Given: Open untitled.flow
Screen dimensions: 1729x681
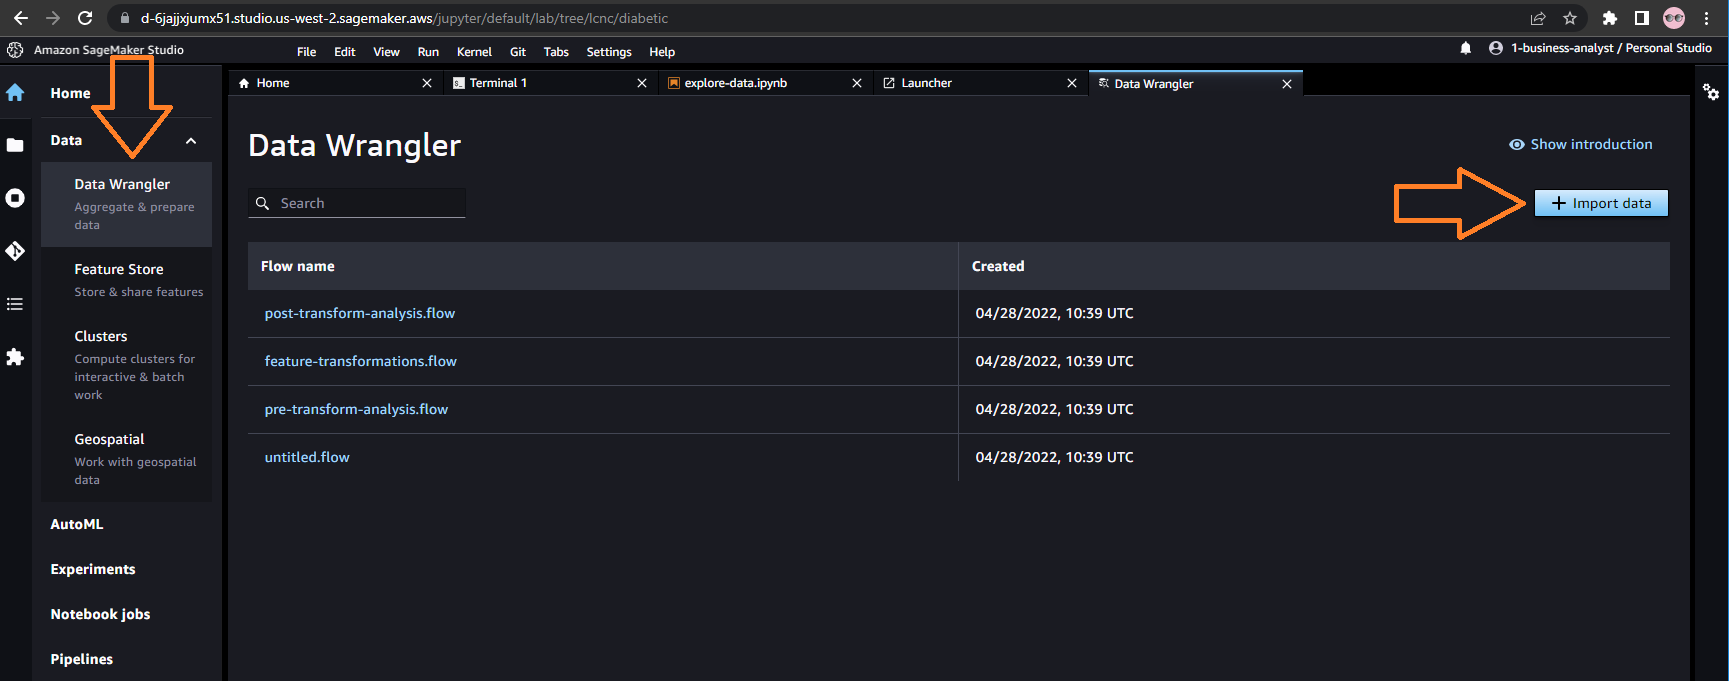Looking at the screenshot, I should pyautogui.click(x=307, y=457).
